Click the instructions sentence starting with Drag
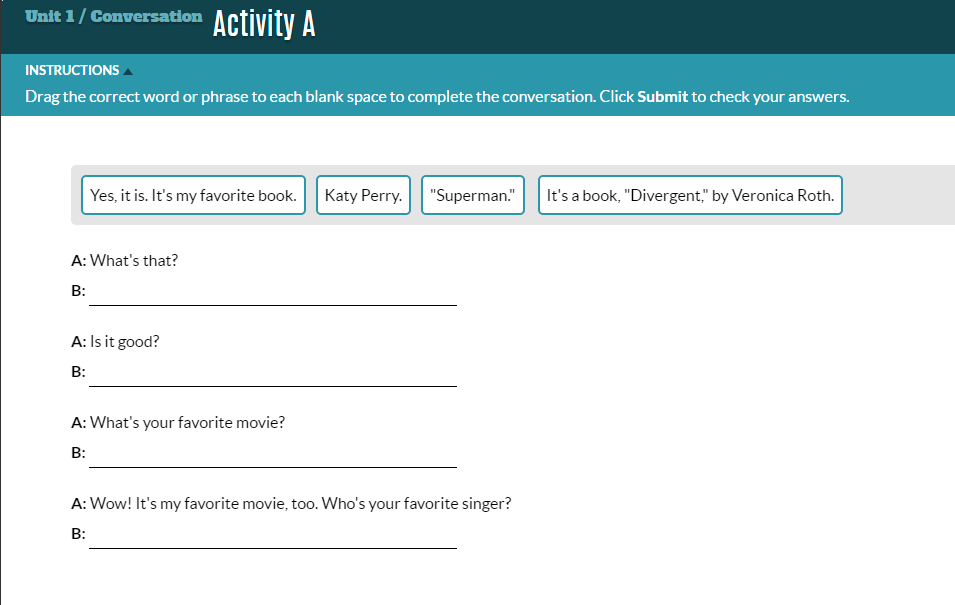 [x=437, y=97]
